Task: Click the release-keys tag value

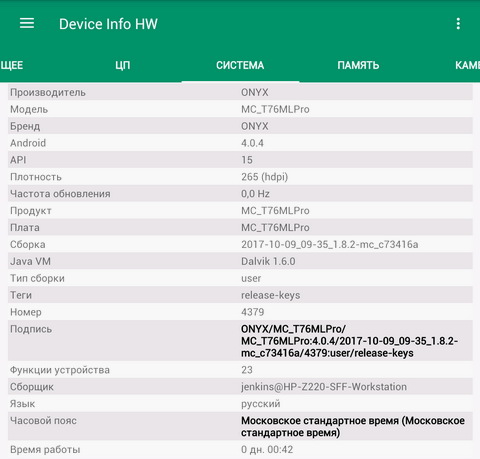Action: coord(270,295)
